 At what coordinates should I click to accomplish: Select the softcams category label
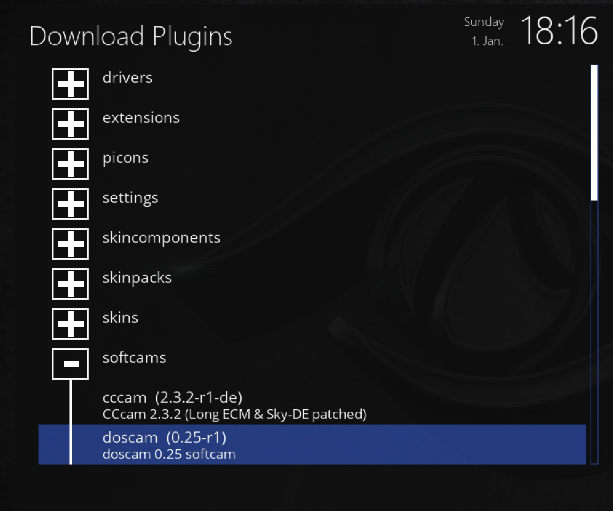click(x=134, y=358)
